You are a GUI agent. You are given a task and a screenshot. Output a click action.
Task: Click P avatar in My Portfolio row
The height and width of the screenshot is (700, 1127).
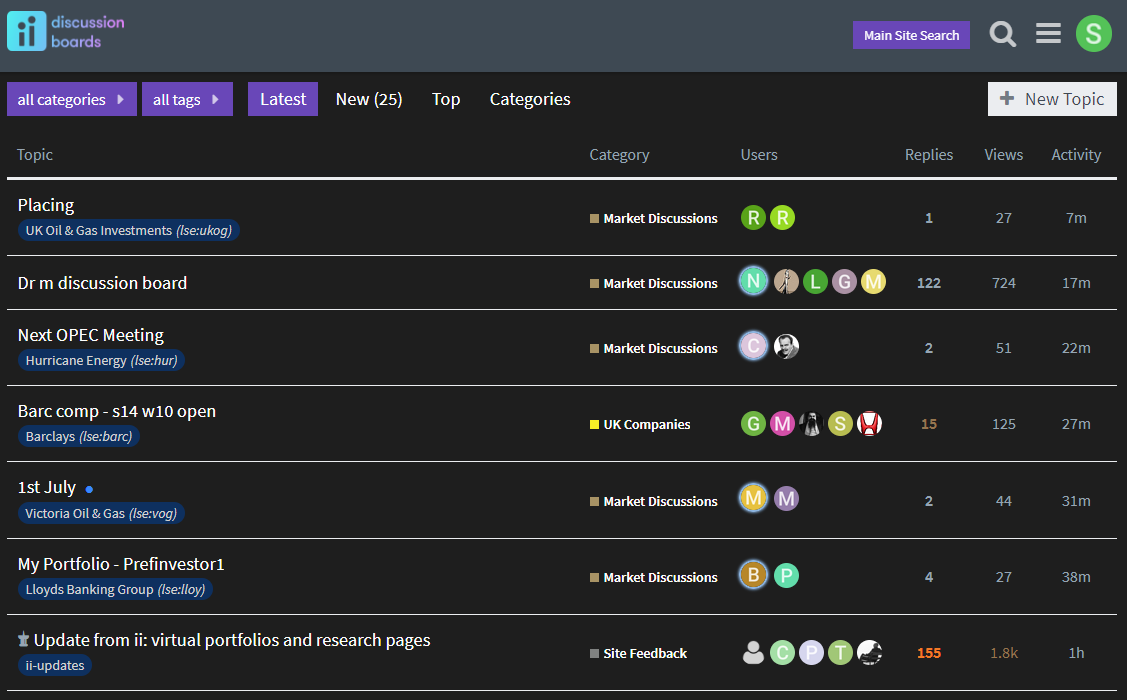[786, 576]
